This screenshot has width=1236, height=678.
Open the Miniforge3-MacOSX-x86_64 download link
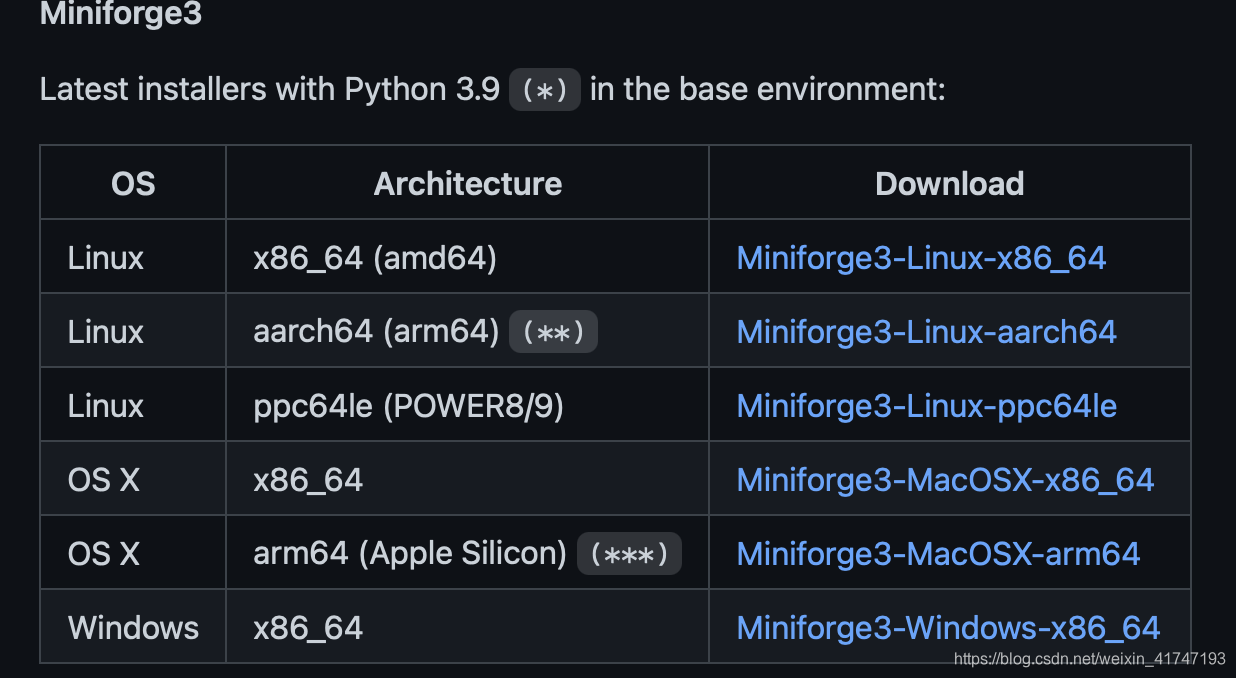pos(945,480)
